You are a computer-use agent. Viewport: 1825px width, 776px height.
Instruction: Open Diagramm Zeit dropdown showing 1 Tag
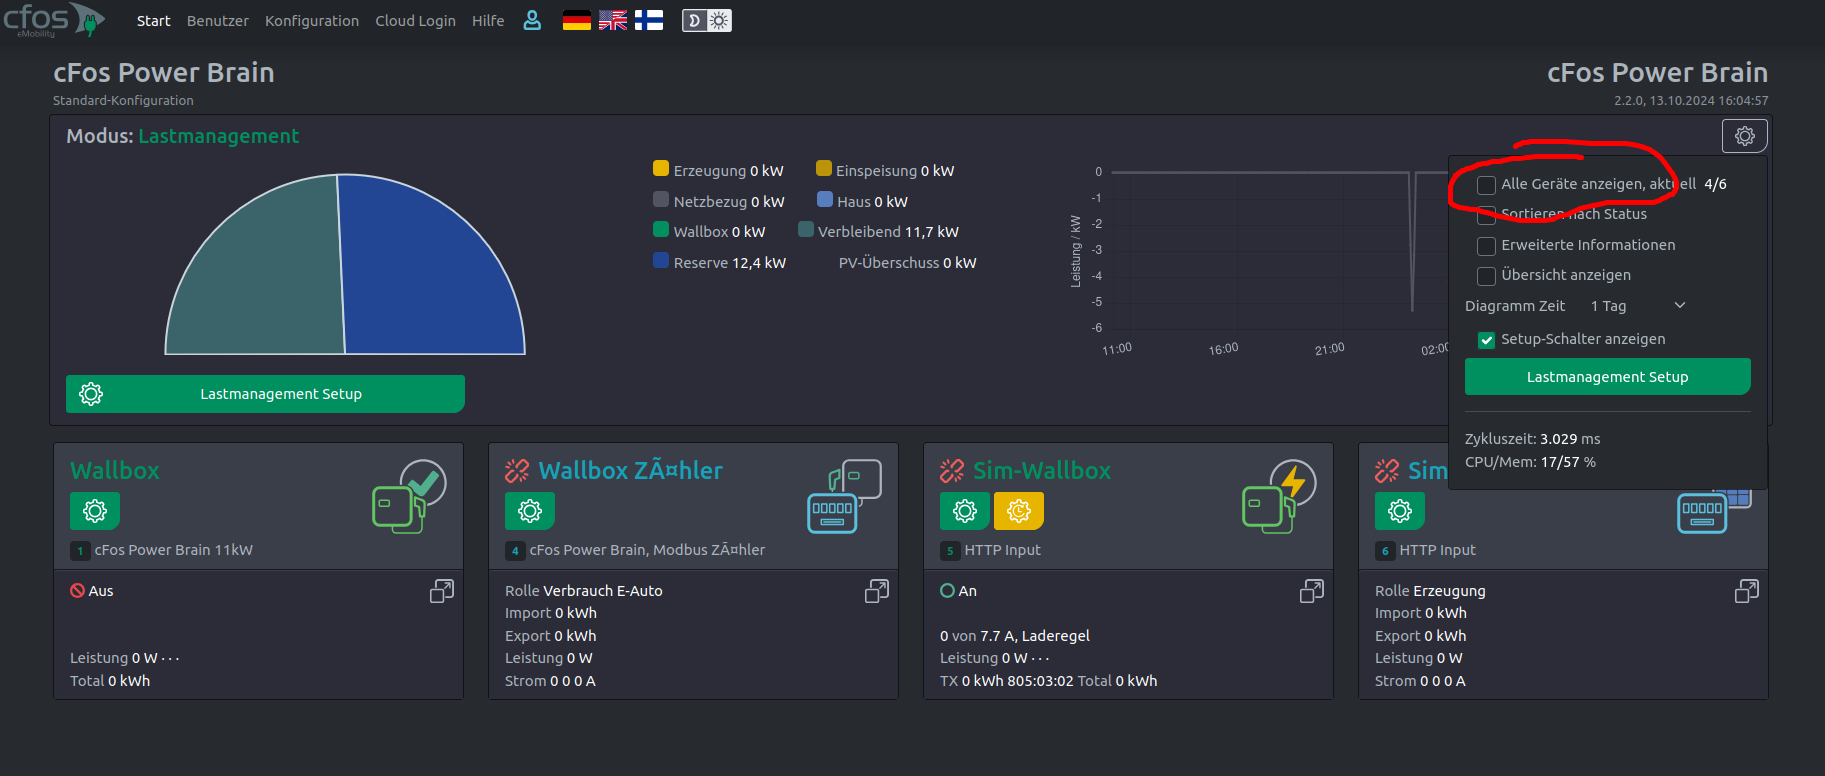point(1638,306)
